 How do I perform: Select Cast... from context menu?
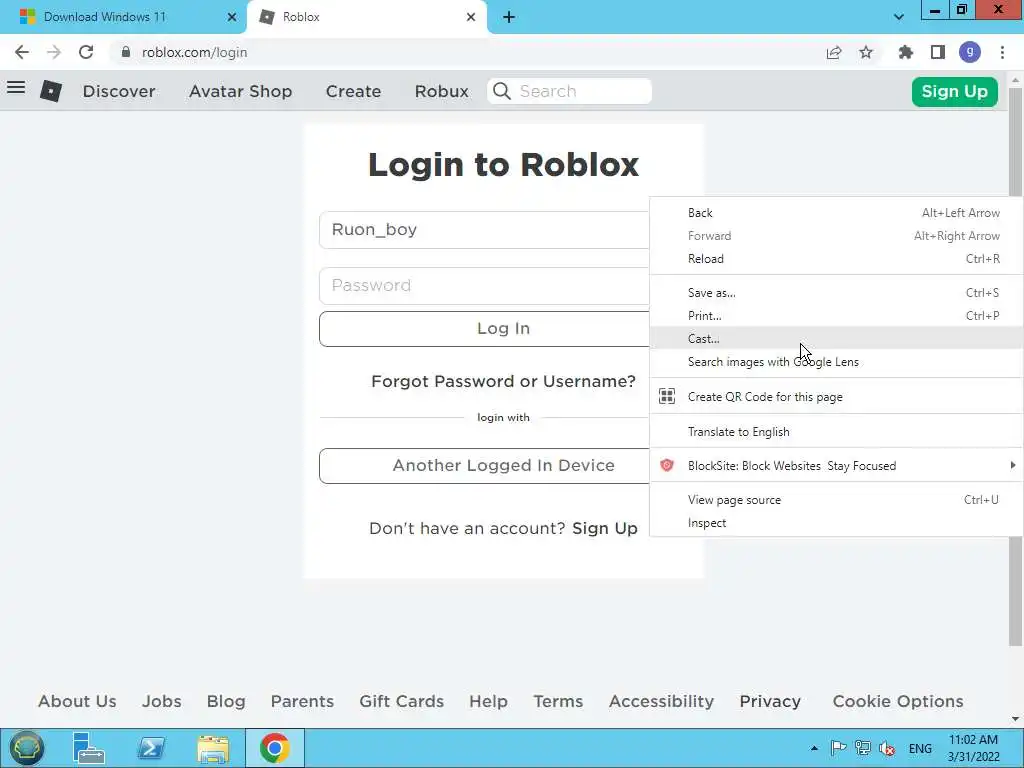tap(837, 338)
